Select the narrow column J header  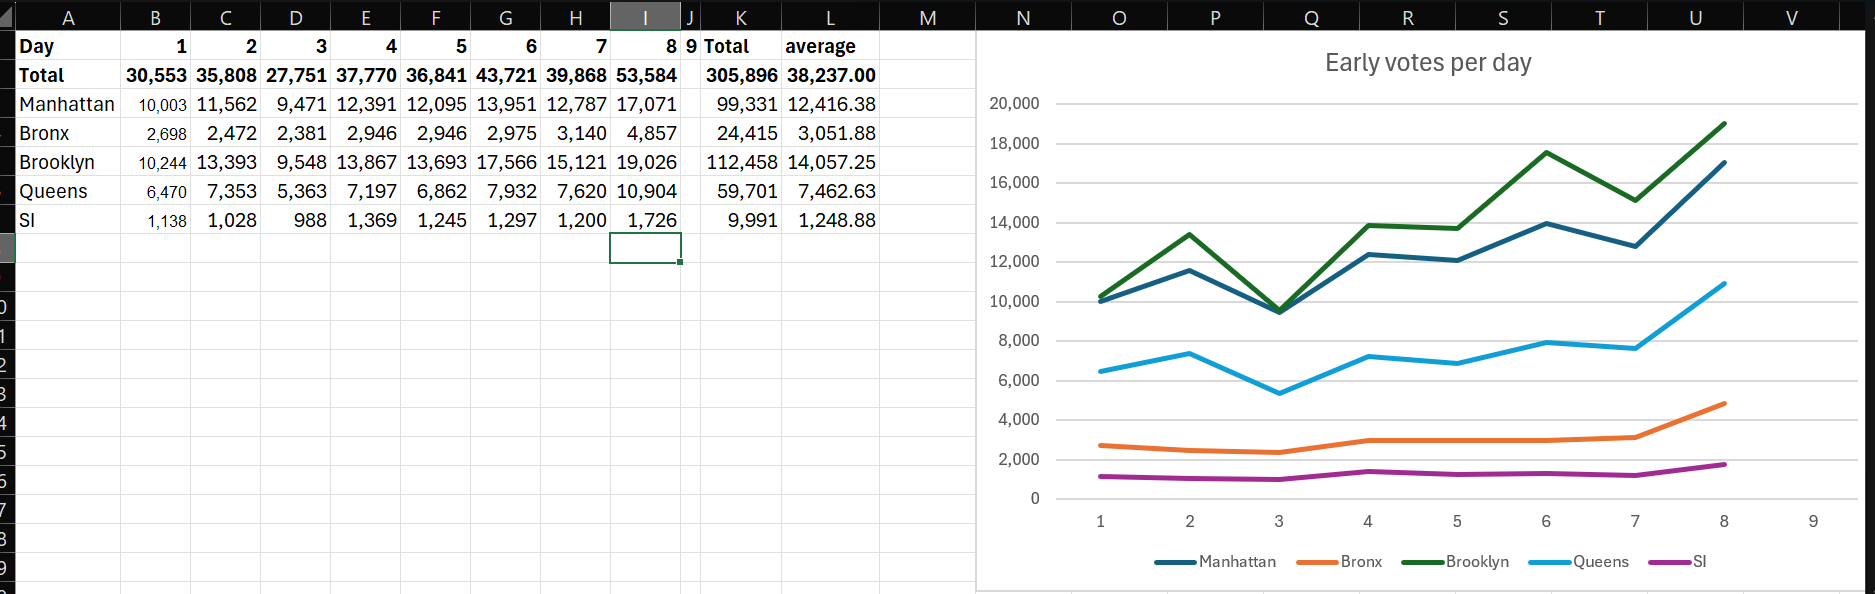coord(690,17)
